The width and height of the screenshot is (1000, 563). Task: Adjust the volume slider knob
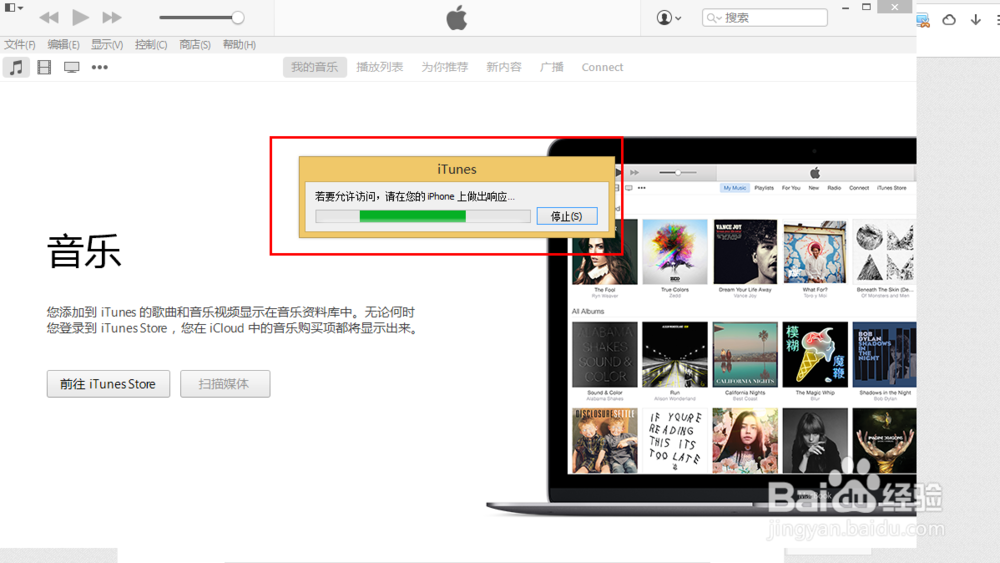(x=238, y=18)
